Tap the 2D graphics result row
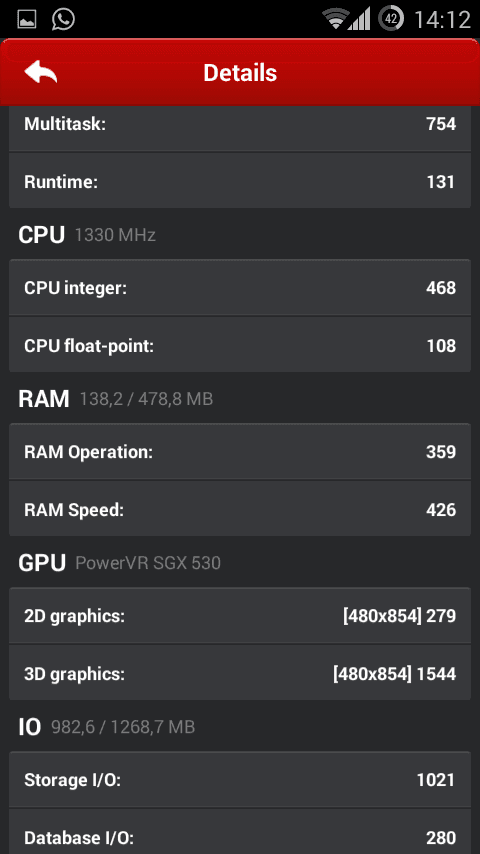 point(240,615)
